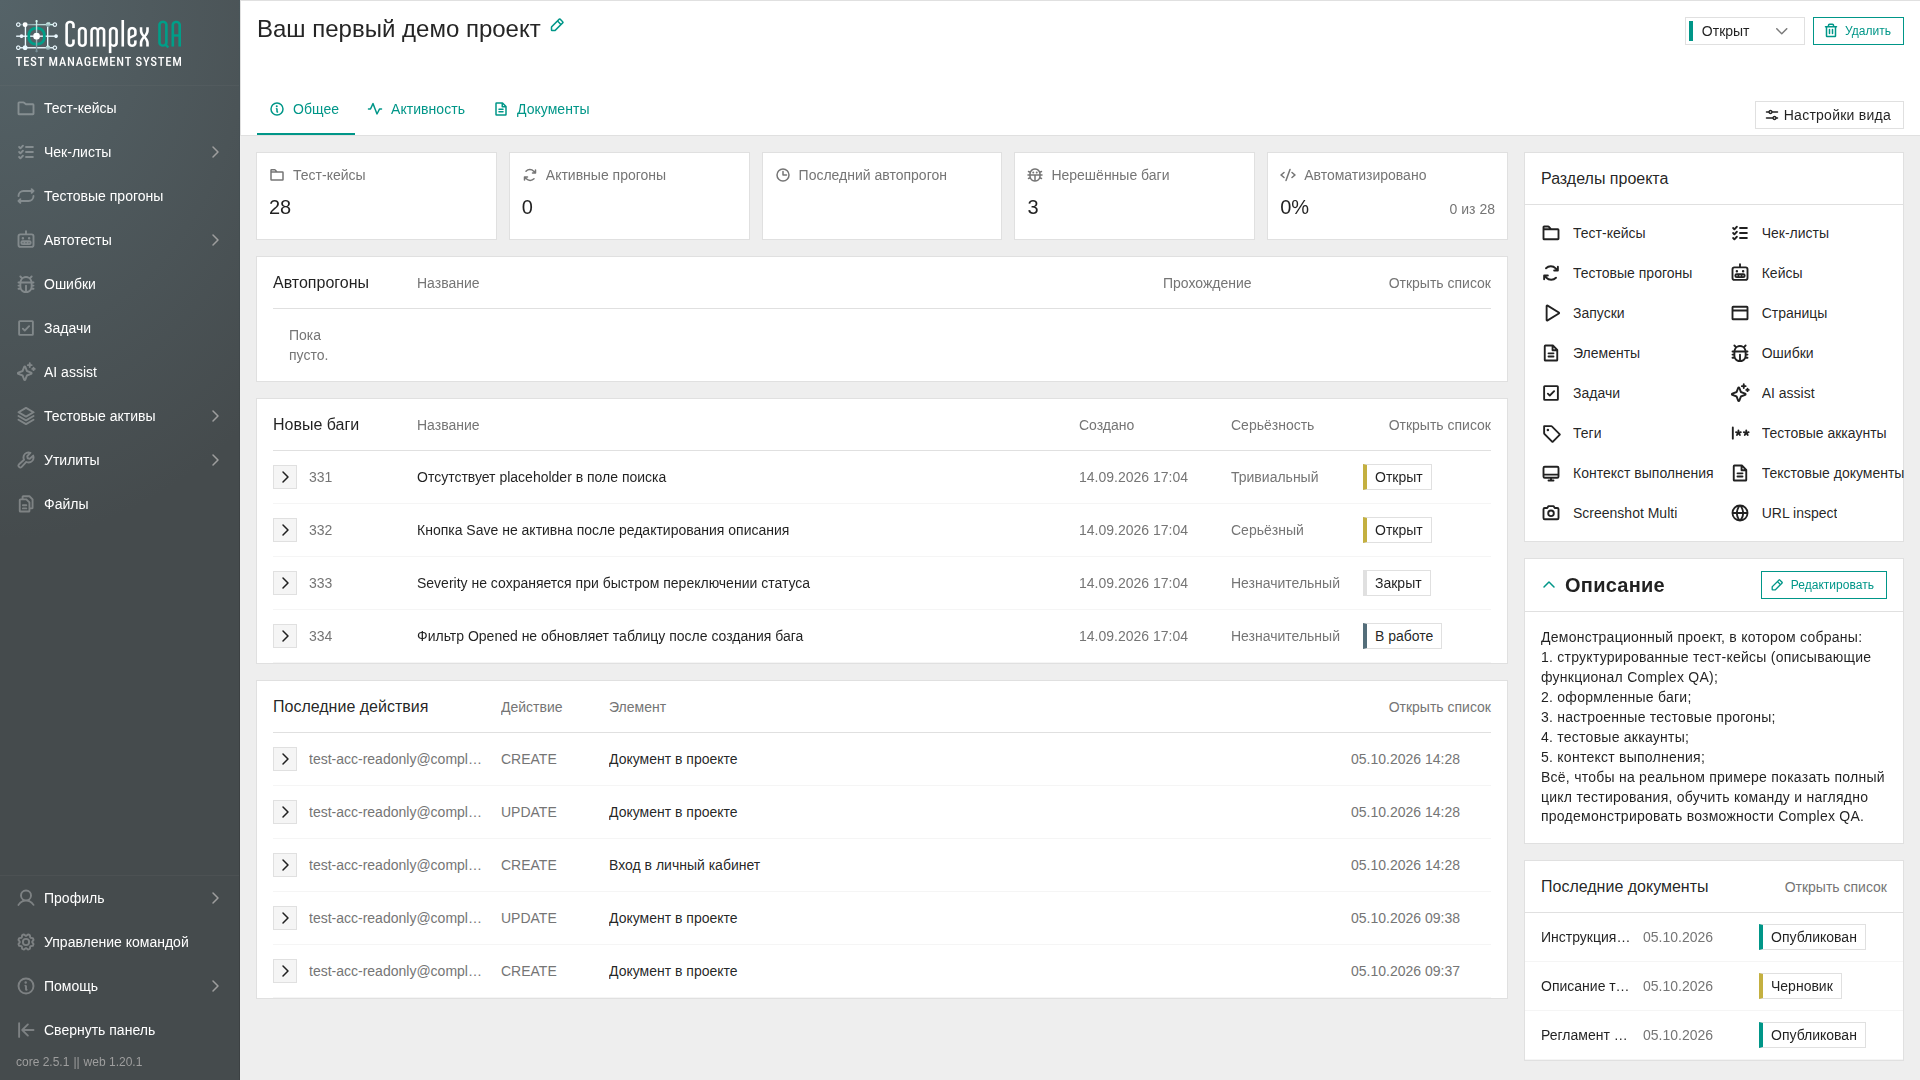Open list link in Последние документы panel
The width and height of the screenshot is (1920, 1080).
click(1835, 887)
